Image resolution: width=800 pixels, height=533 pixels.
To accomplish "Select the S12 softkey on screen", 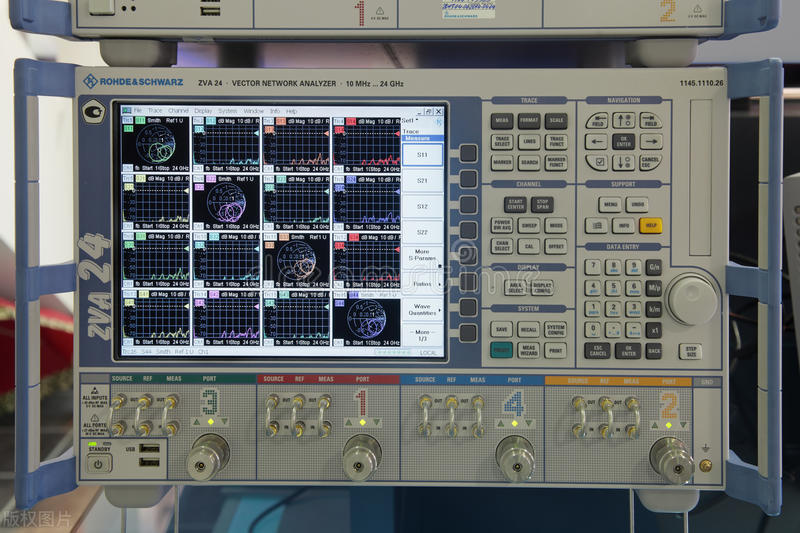I will coord(422,207).
